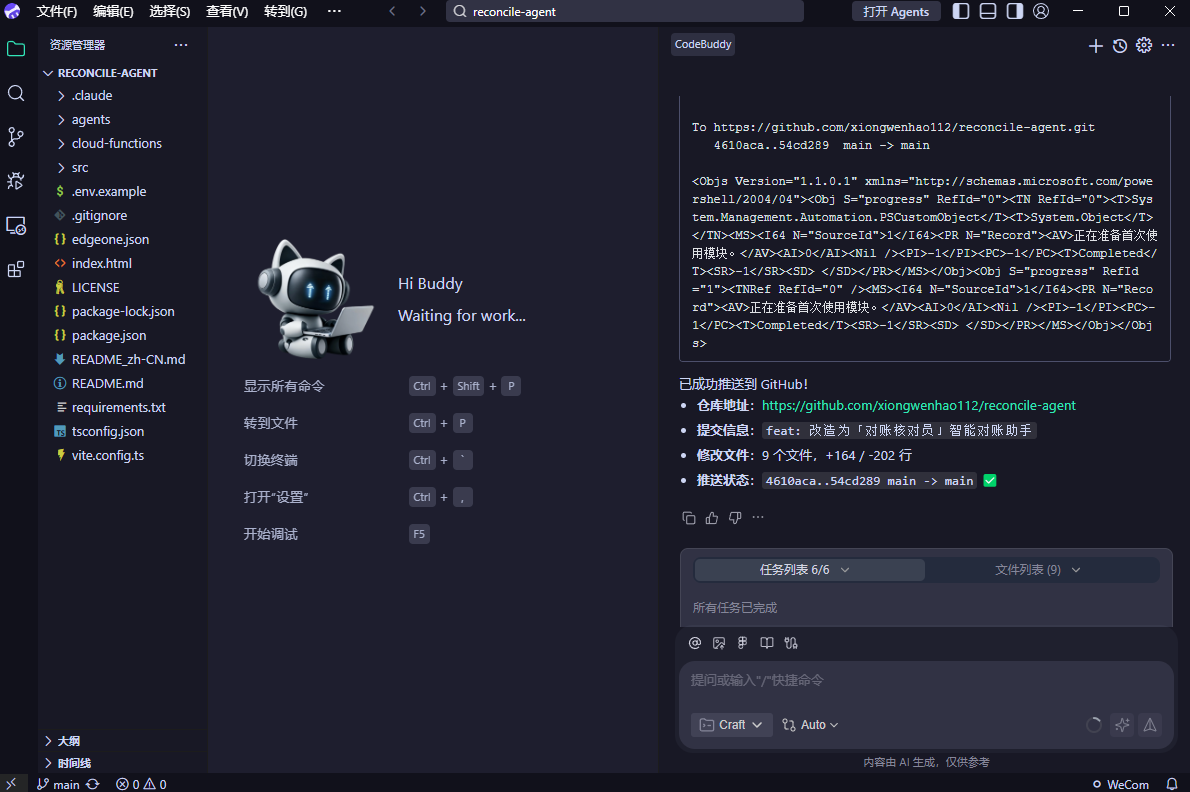Viewport: 1190px width, 792px height.
Task: Open the Search view in activity bar
Action: point(16,93)
